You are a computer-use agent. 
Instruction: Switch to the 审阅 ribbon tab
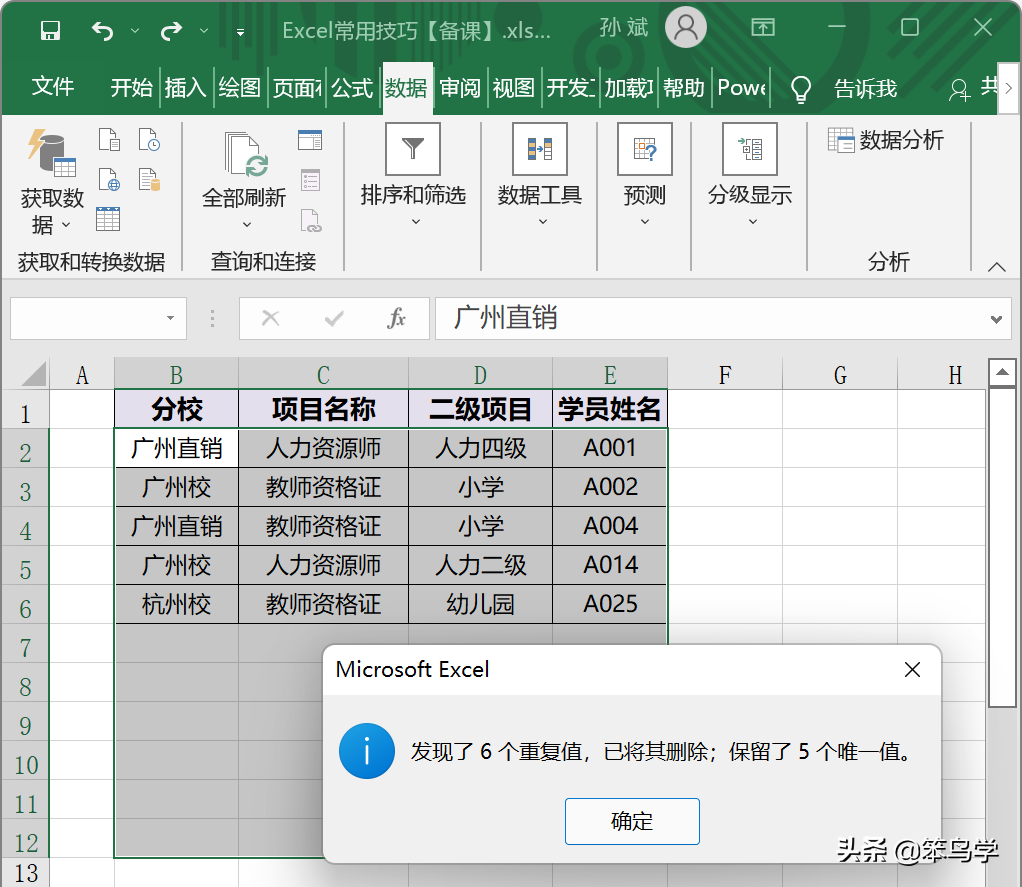[460, 87]
